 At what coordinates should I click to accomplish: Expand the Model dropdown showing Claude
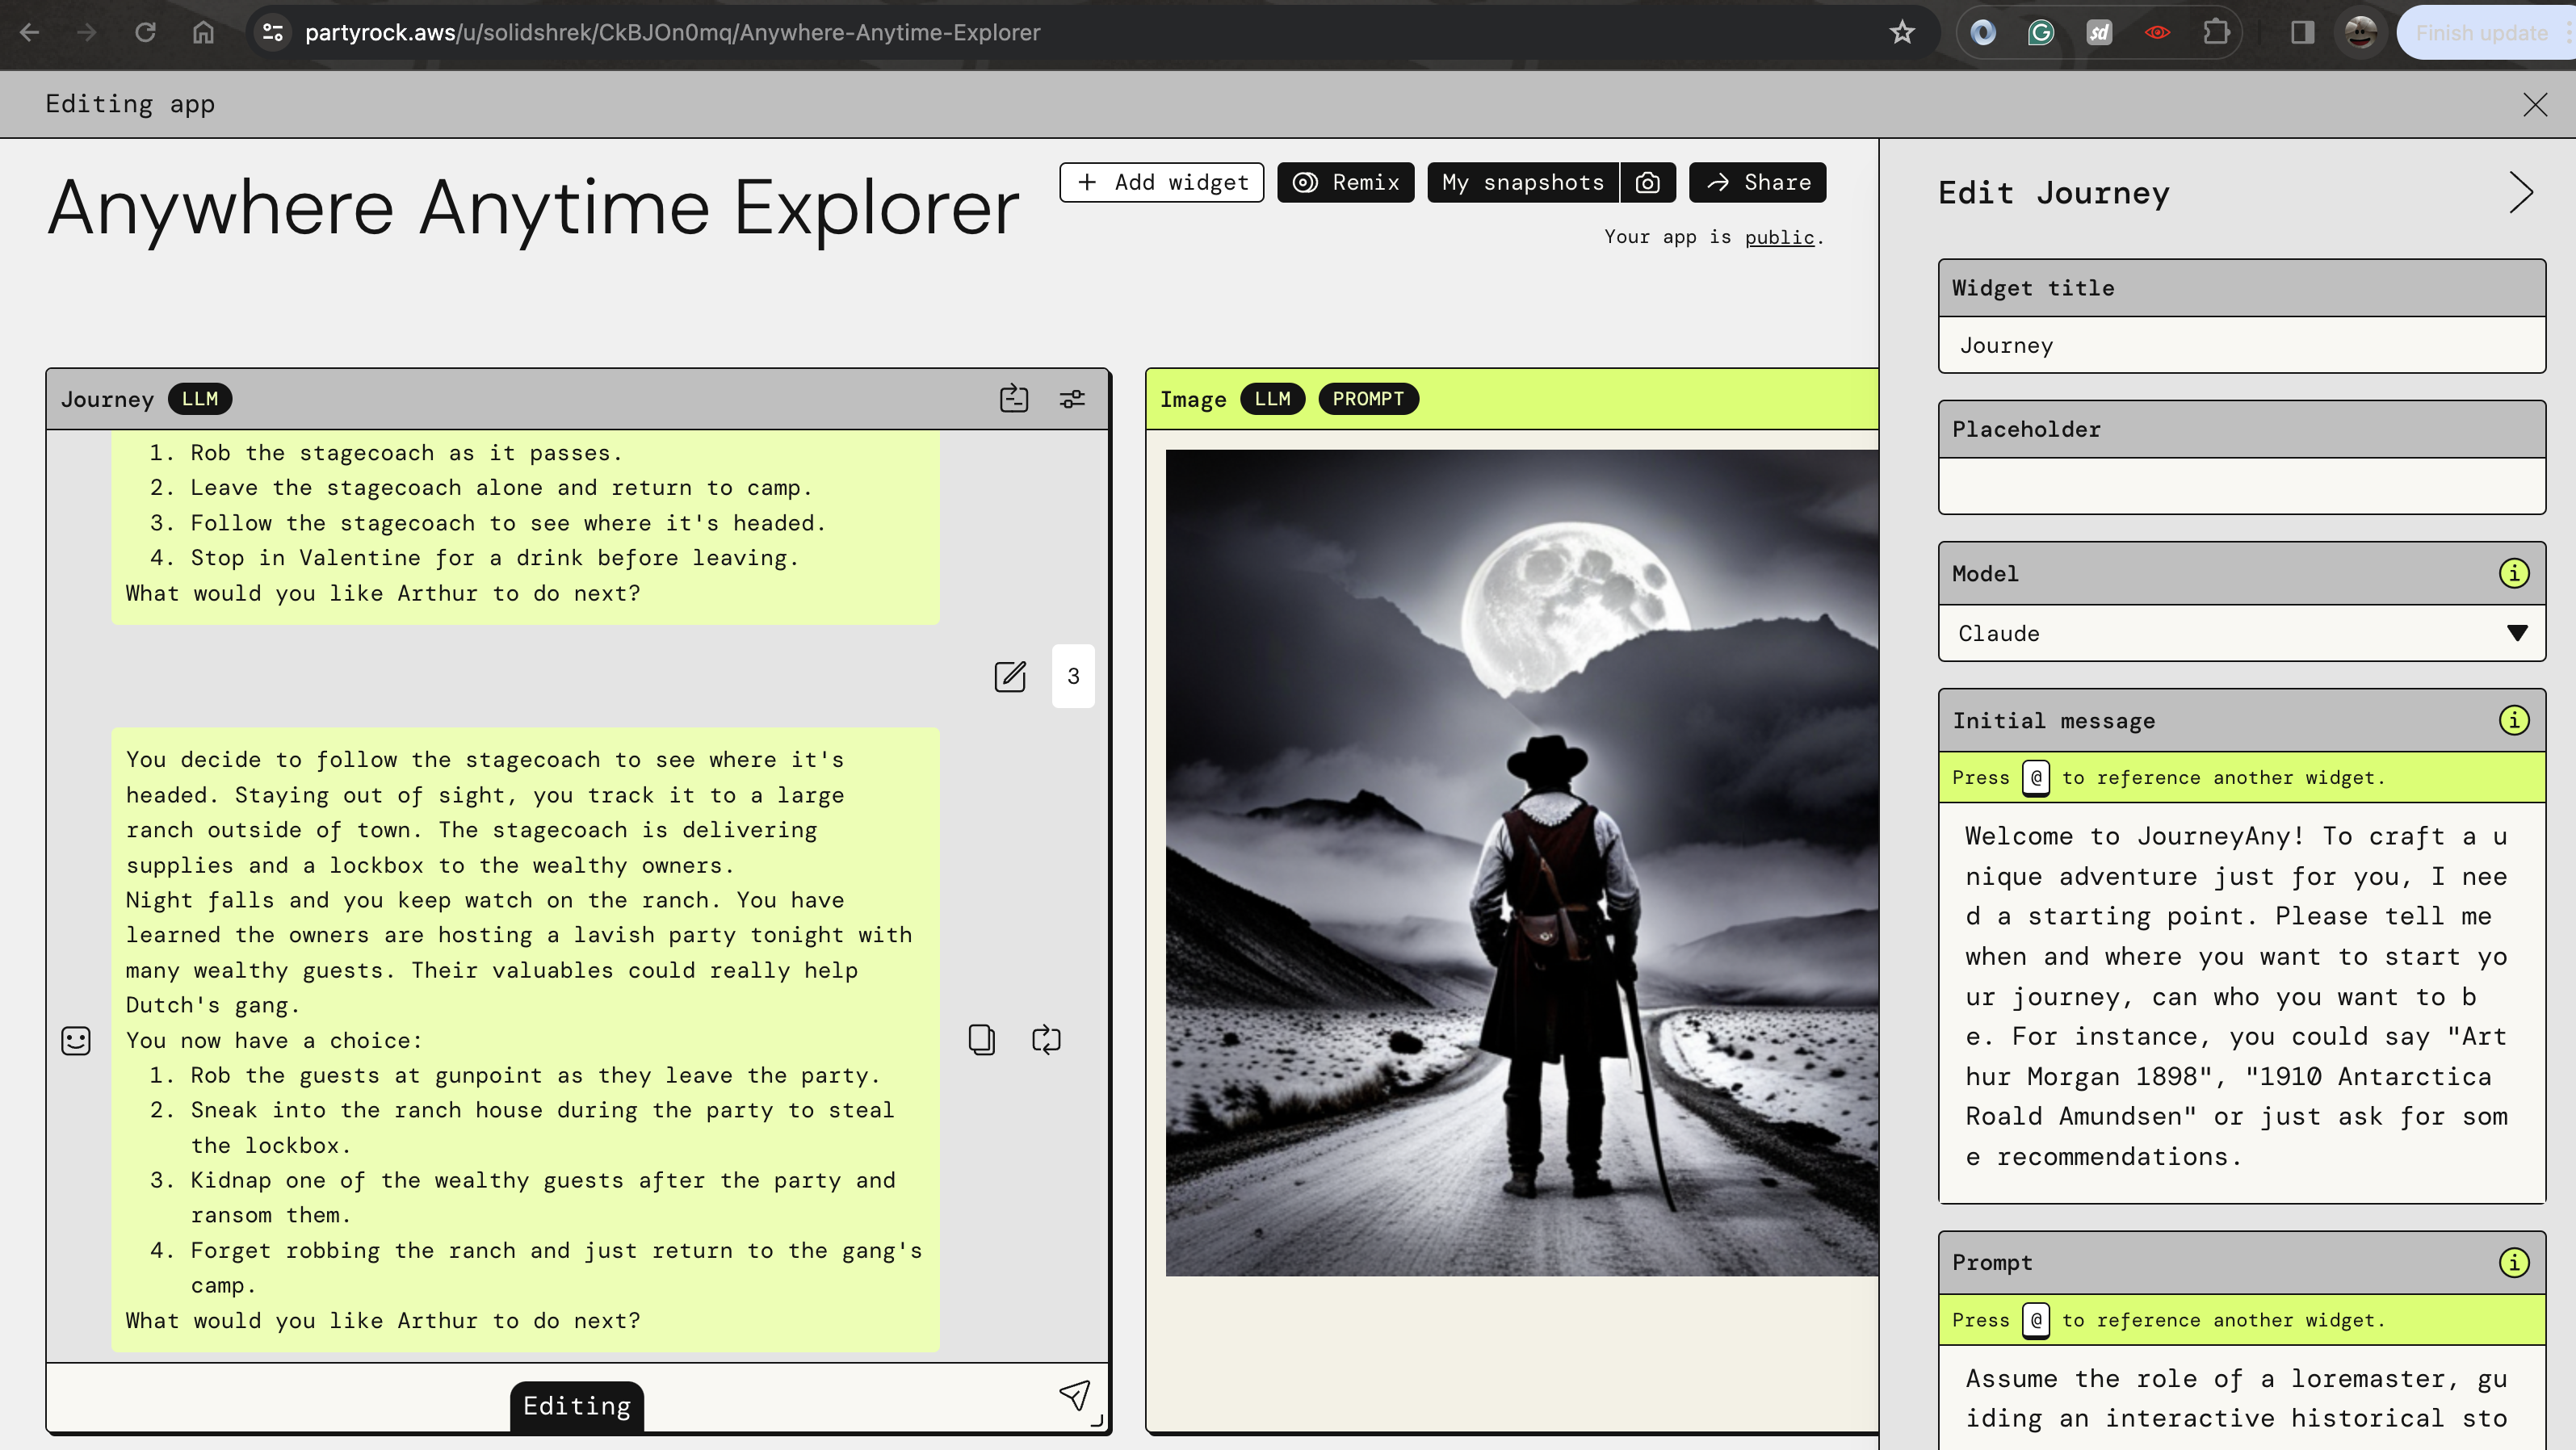click(2240, 634)
